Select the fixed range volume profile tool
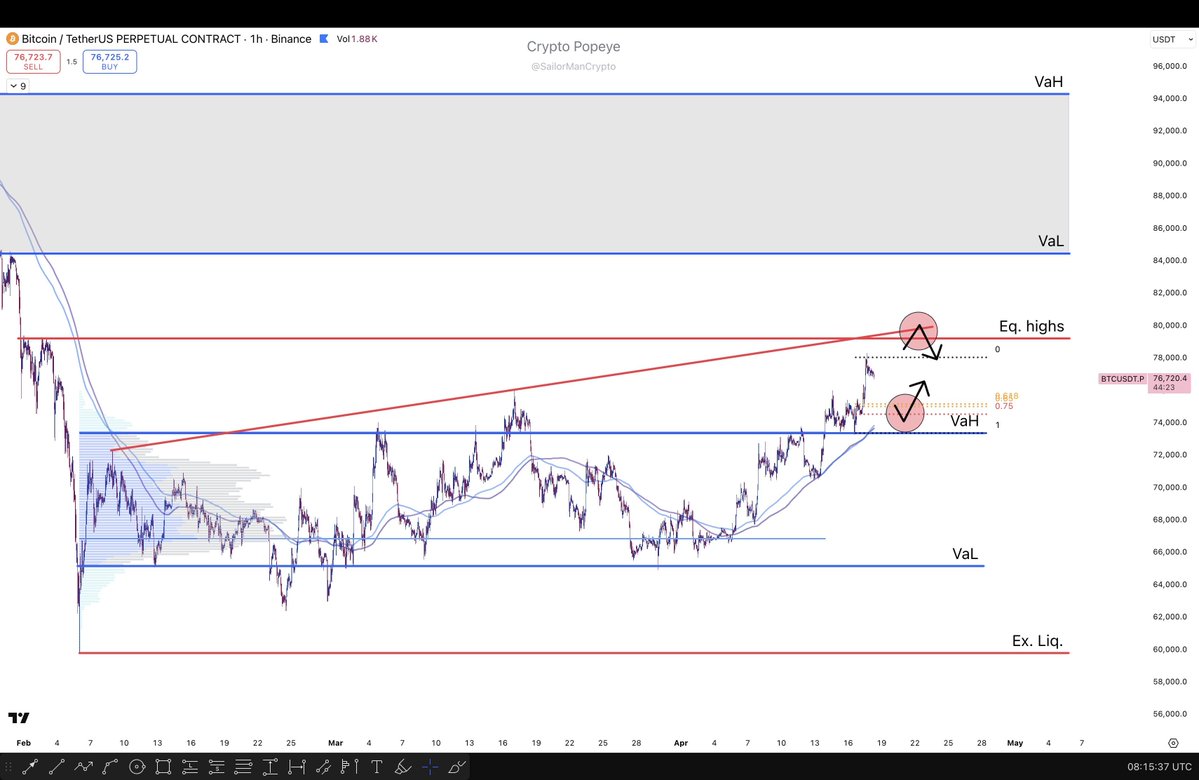 pos(349,766)
